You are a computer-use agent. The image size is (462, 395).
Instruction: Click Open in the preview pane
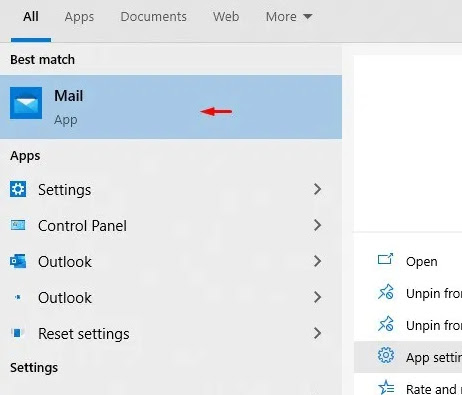click(x=421, y=262)
